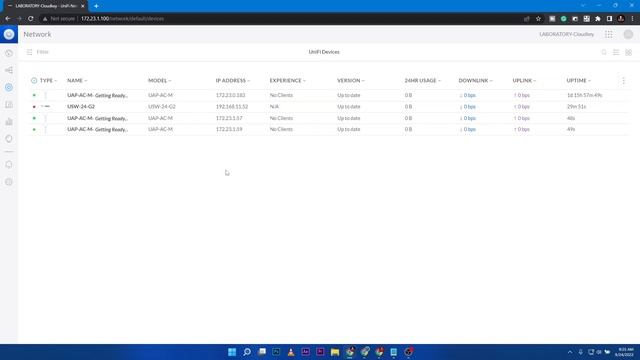Launch VLC from taskbar
This screenshot has width=640, height=360.
291,352
